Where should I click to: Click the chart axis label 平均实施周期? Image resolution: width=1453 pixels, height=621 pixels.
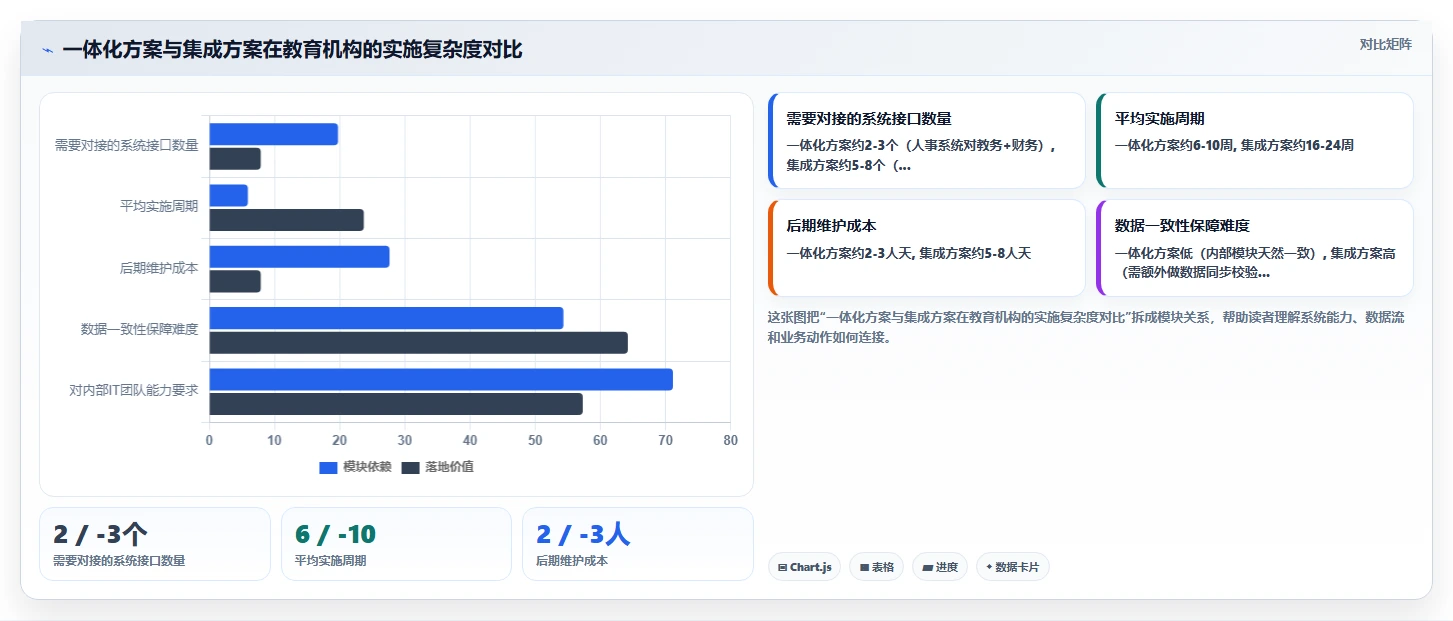(x=159, y=206)
